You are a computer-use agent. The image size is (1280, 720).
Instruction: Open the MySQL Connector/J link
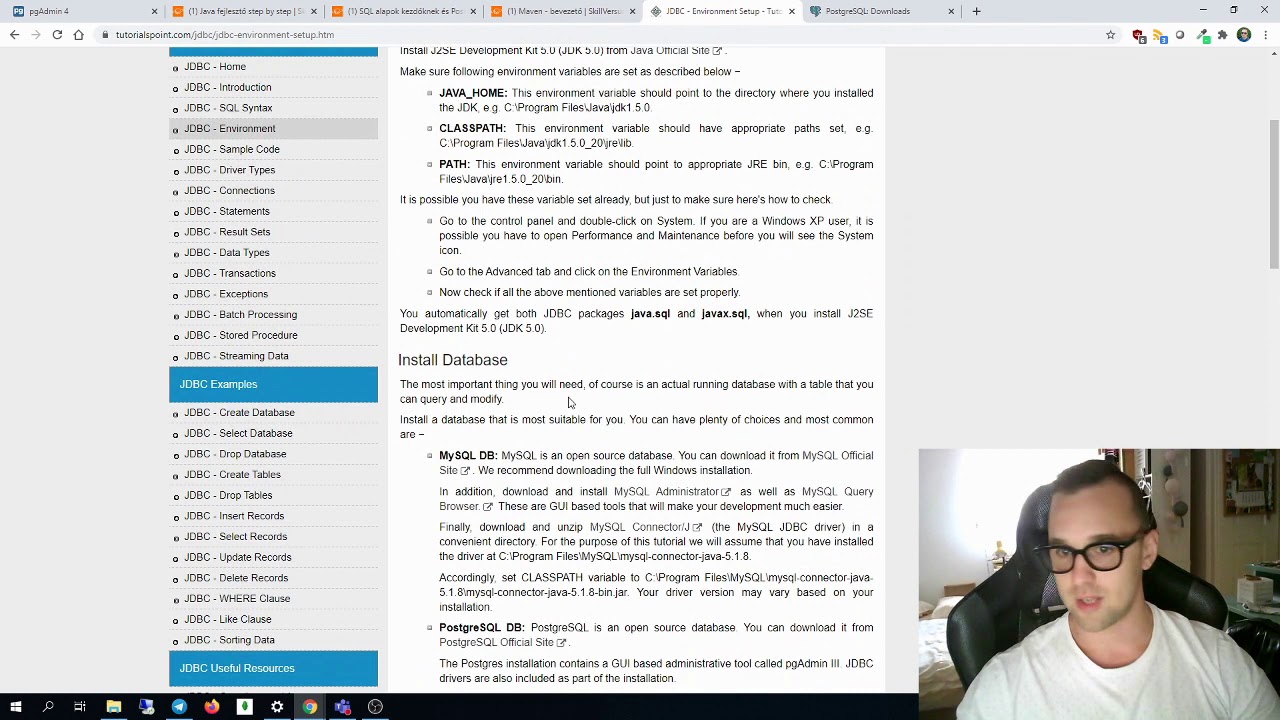pyautogui.click(x=645, y=527)
